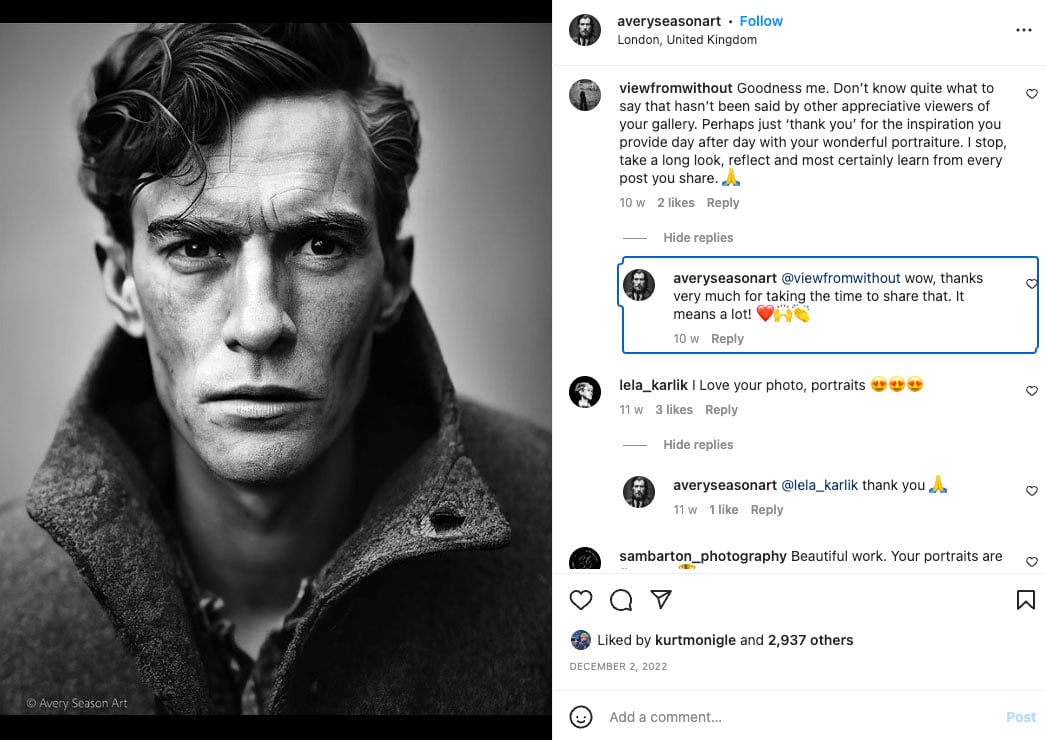Like lela_karlik's comment
Image resolution: width=1046 pixels, height=740 pixels.
pyautogui.click(x=1032, y=391)
